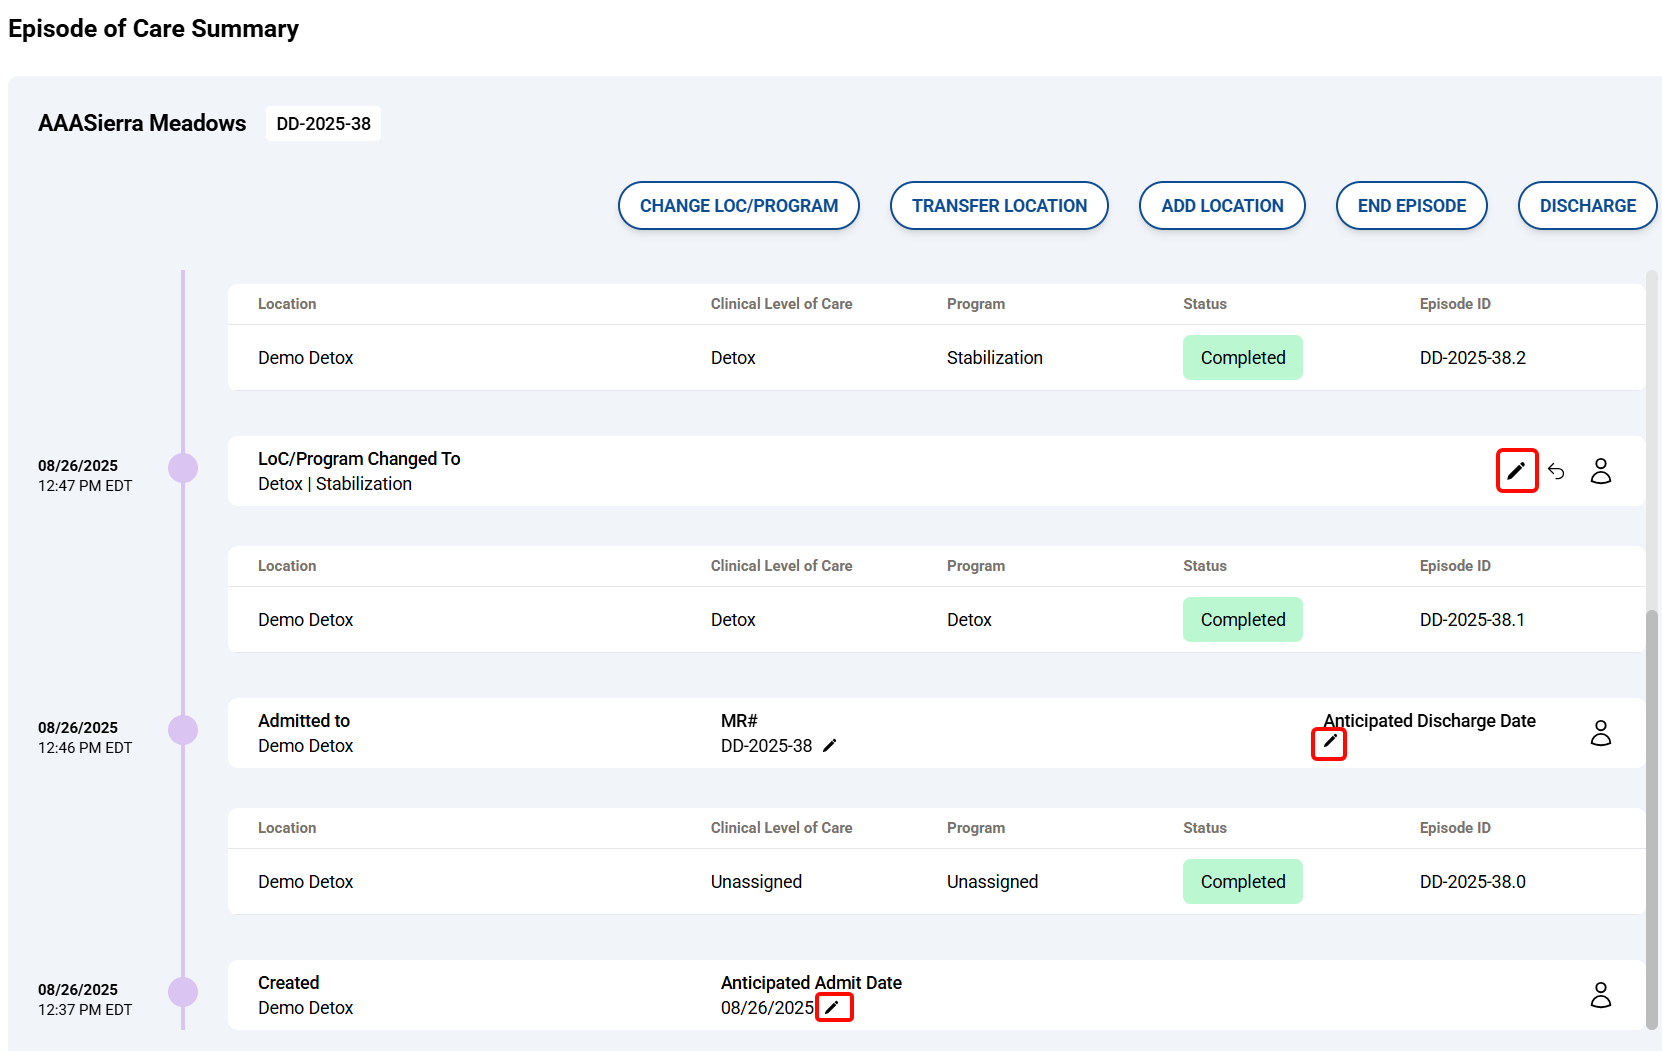Image resolution: width=1662 pixels, height=1051 pixels.
Task: Click the DD-2025-38 record ID badge
Action: click(323, 124)
